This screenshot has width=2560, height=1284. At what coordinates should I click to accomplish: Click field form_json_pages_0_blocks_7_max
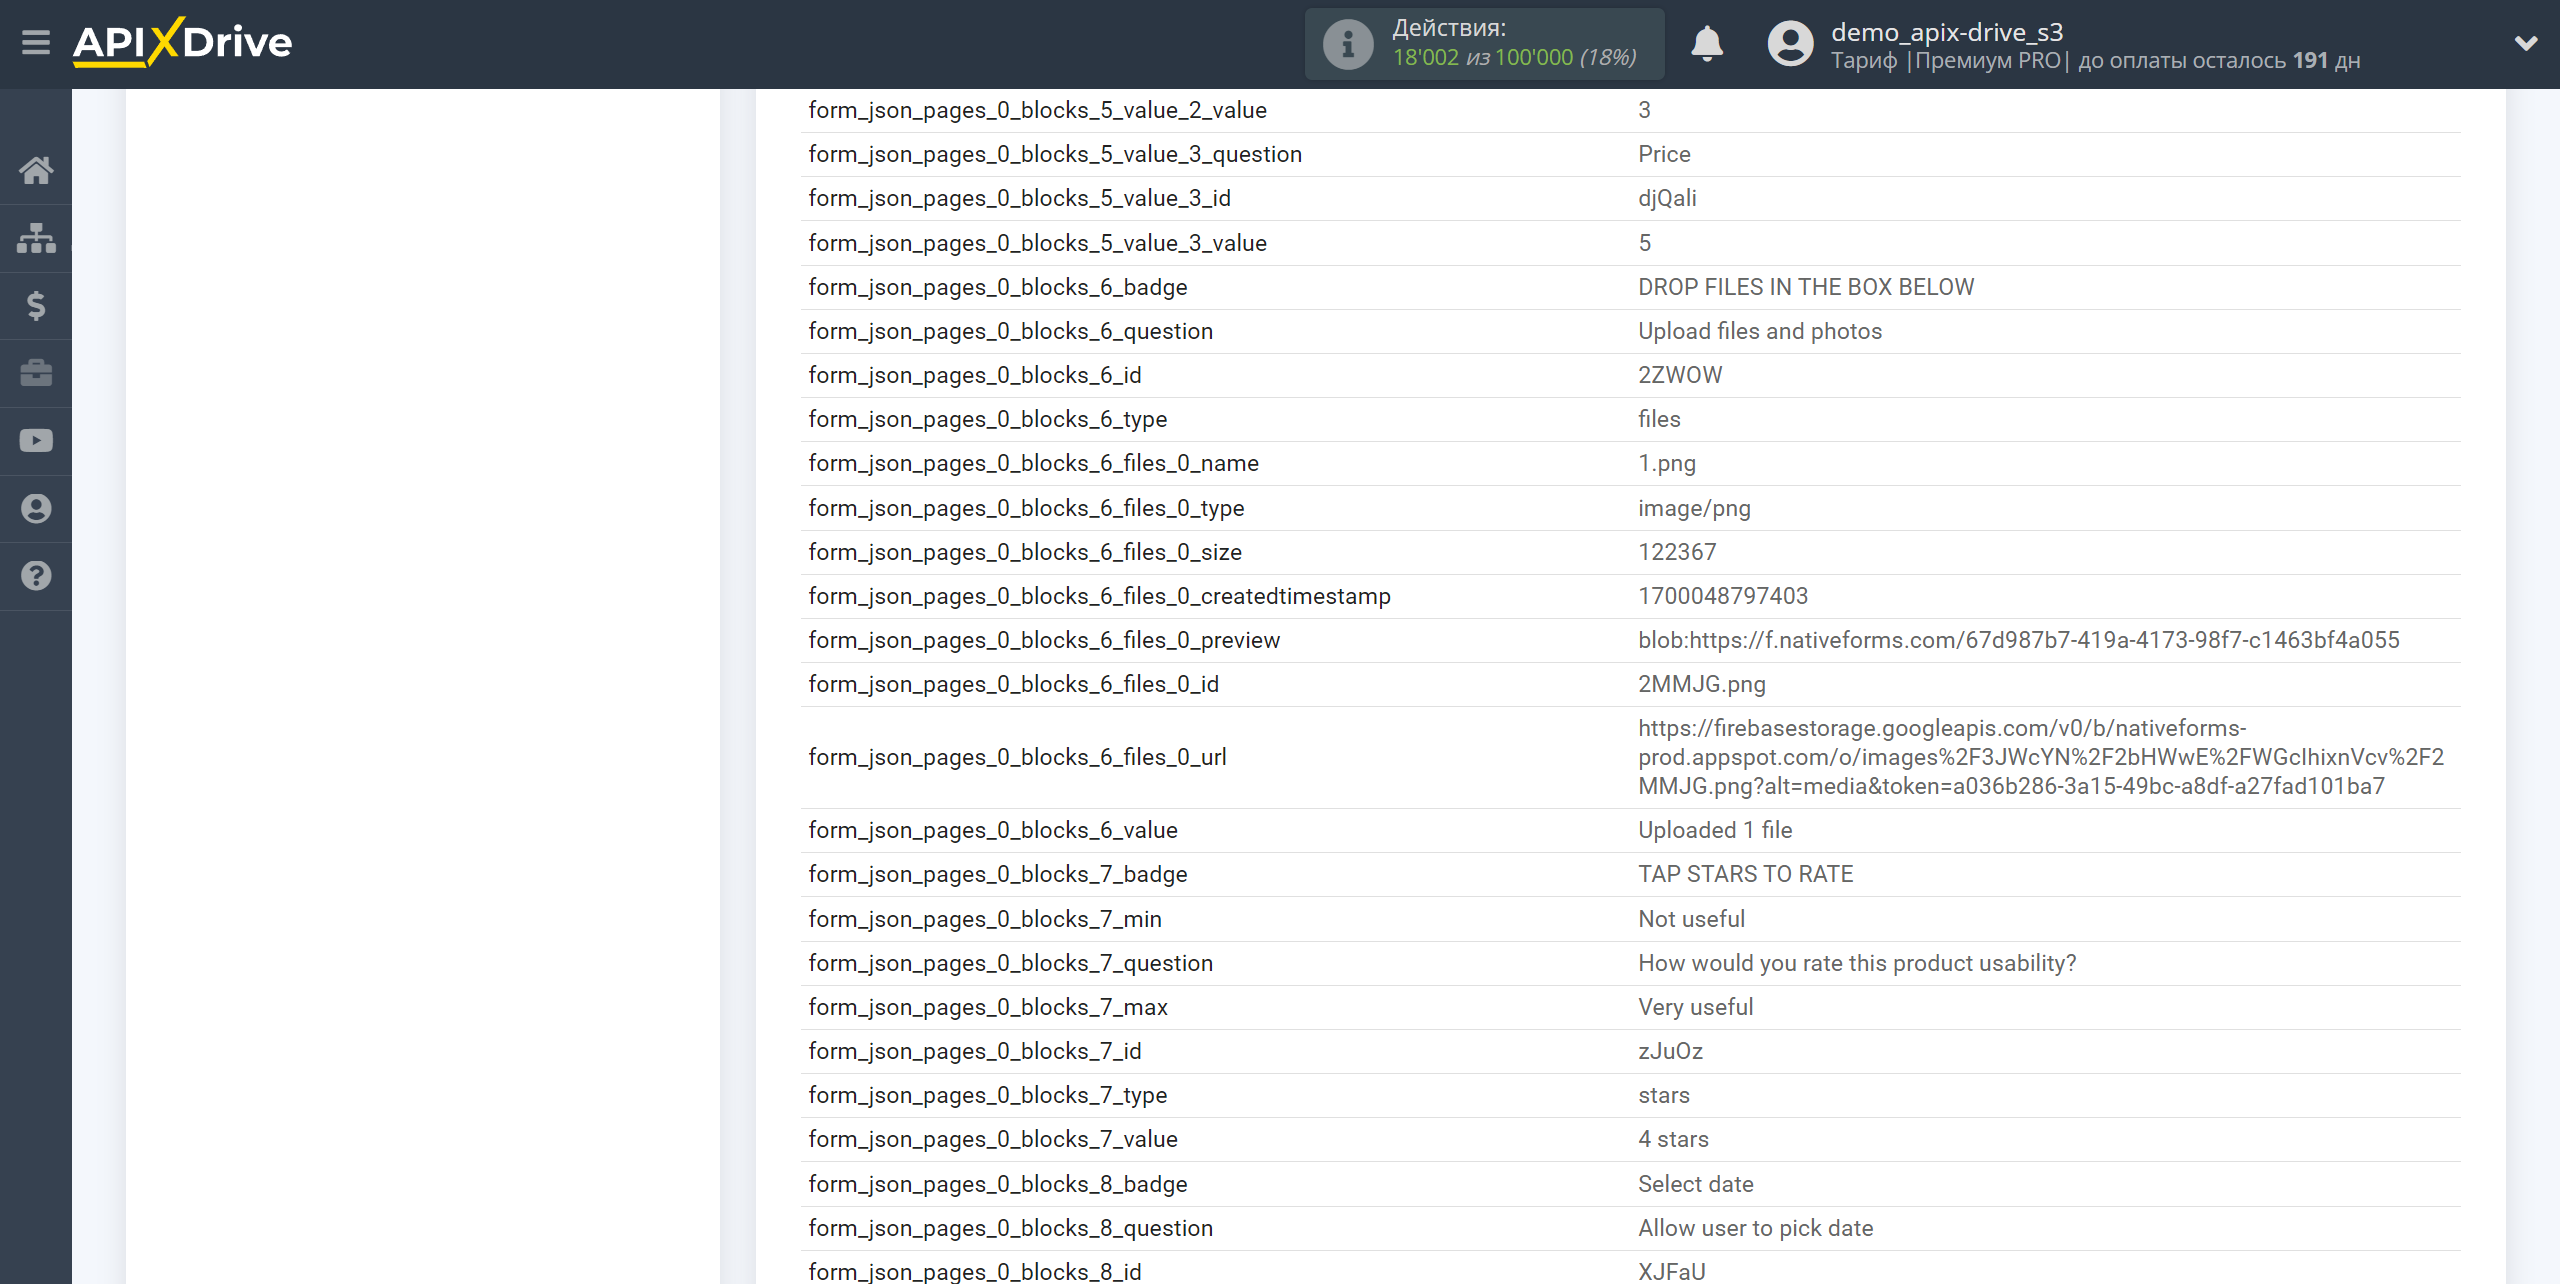click(987, 1007)
